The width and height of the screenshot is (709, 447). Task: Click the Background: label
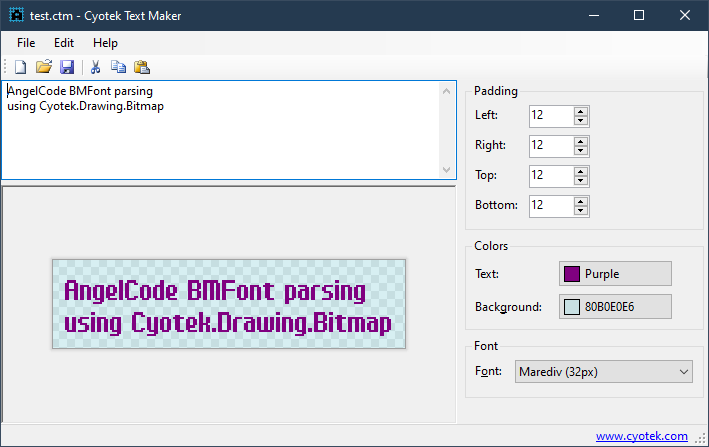pos(508,307)
